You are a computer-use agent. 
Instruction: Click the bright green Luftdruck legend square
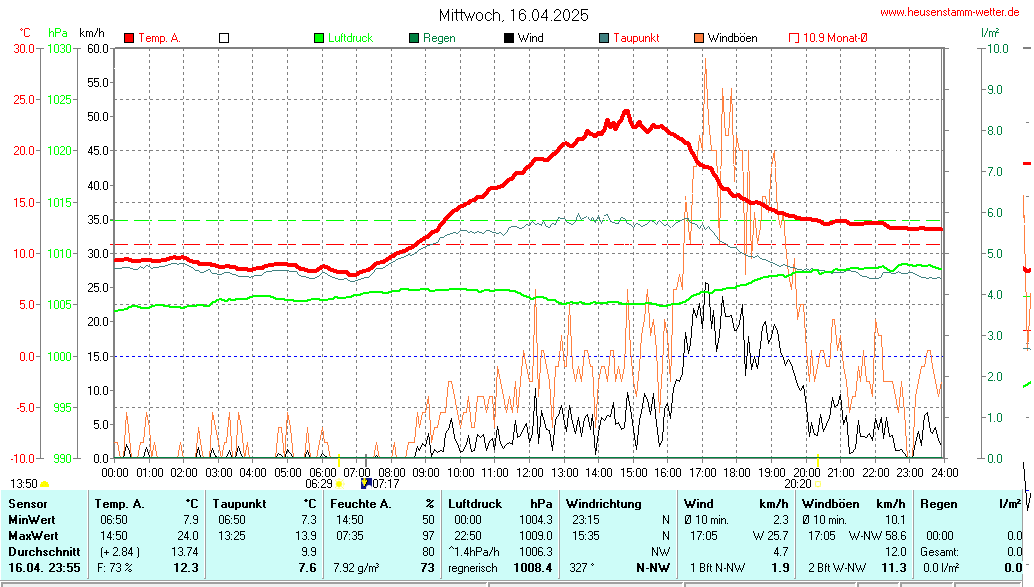pyautogui.click(x=319, y=38)
